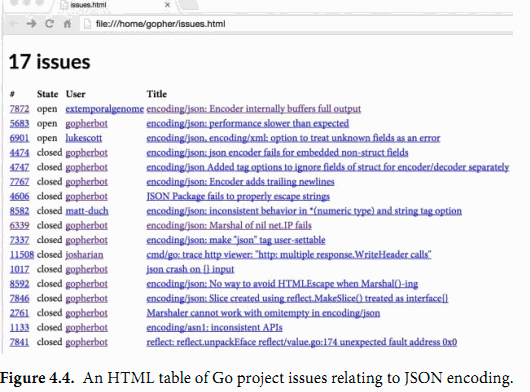Open 'encoding/asn1: inconsistent APIs' issue link
Viewport: 530px width, 392px height.
coord(214,327)
